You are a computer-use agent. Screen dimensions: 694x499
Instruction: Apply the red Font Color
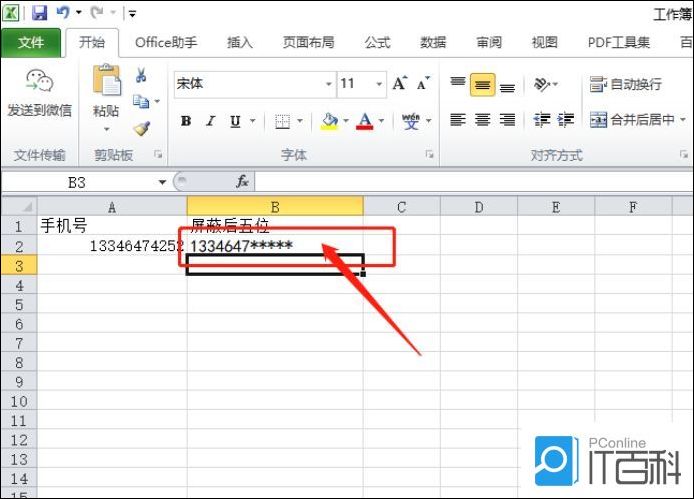pos(365,121)
